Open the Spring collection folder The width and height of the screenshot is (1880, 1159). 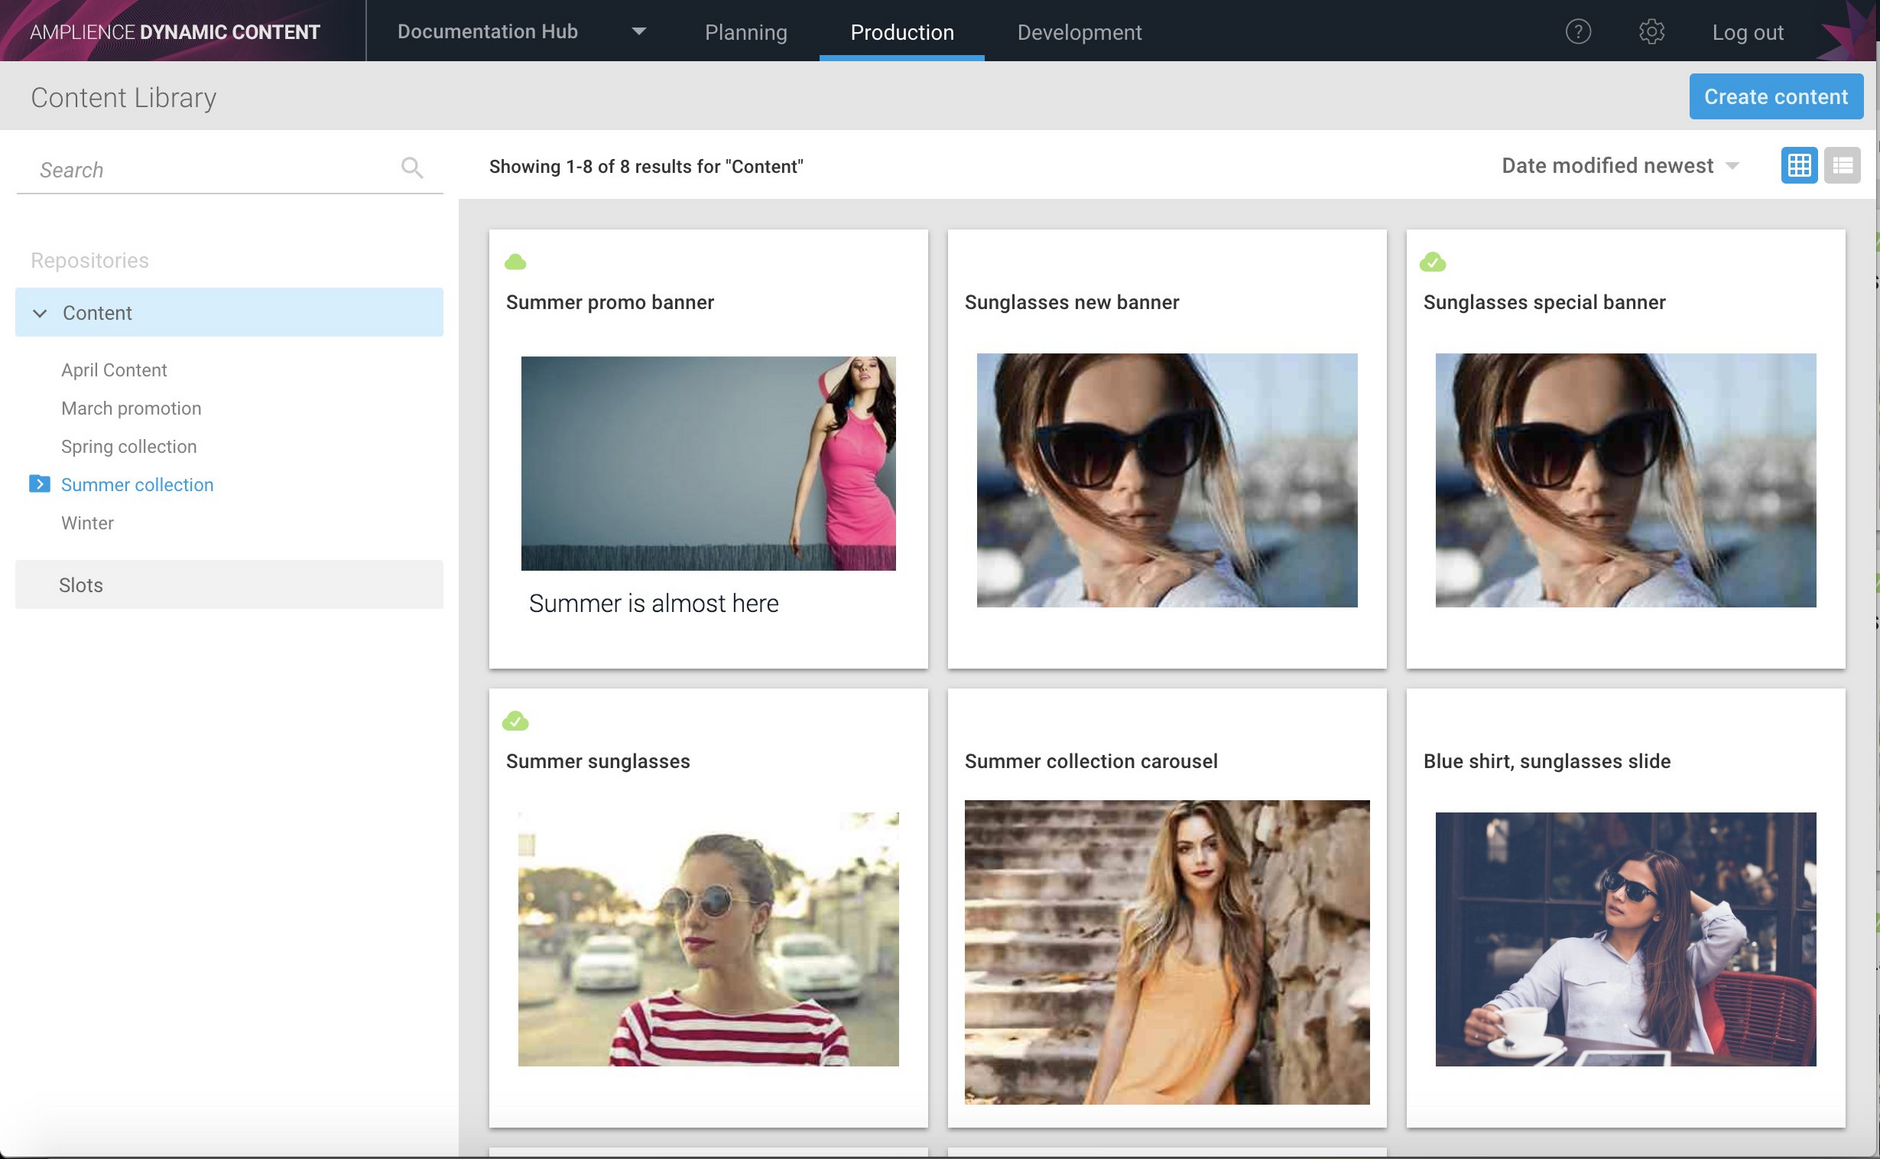click(129, 446)
